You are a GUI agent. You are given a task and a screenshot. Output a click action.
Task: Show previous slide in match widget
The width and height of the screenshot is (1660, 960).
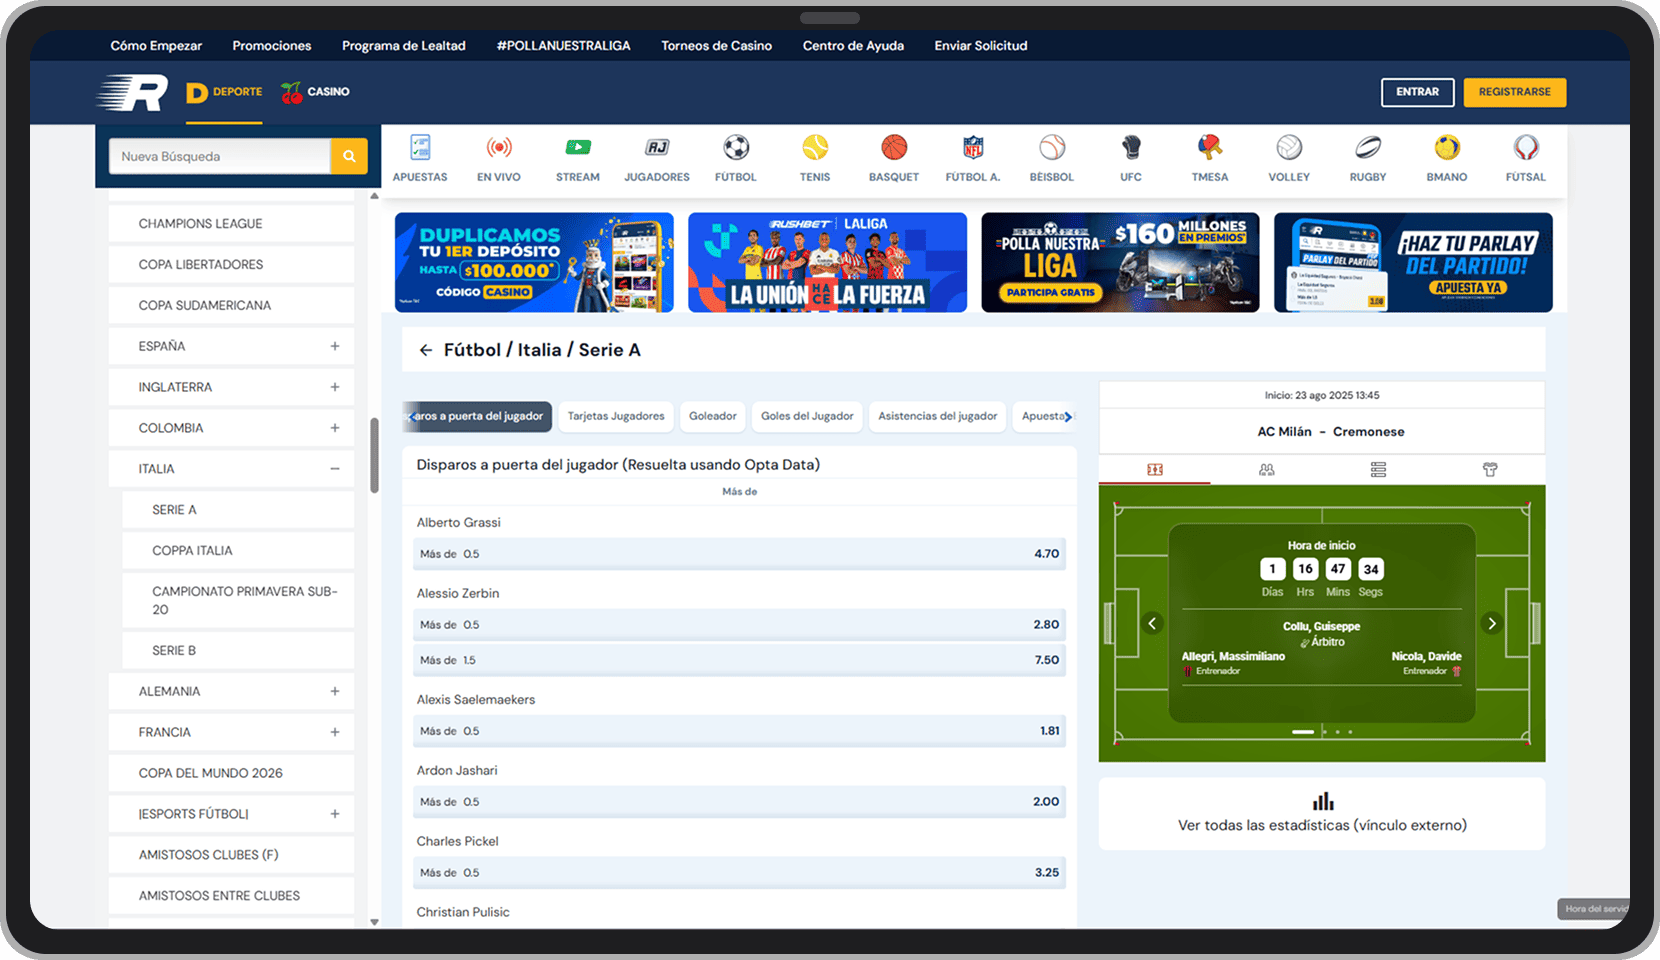coord(1152,623)
